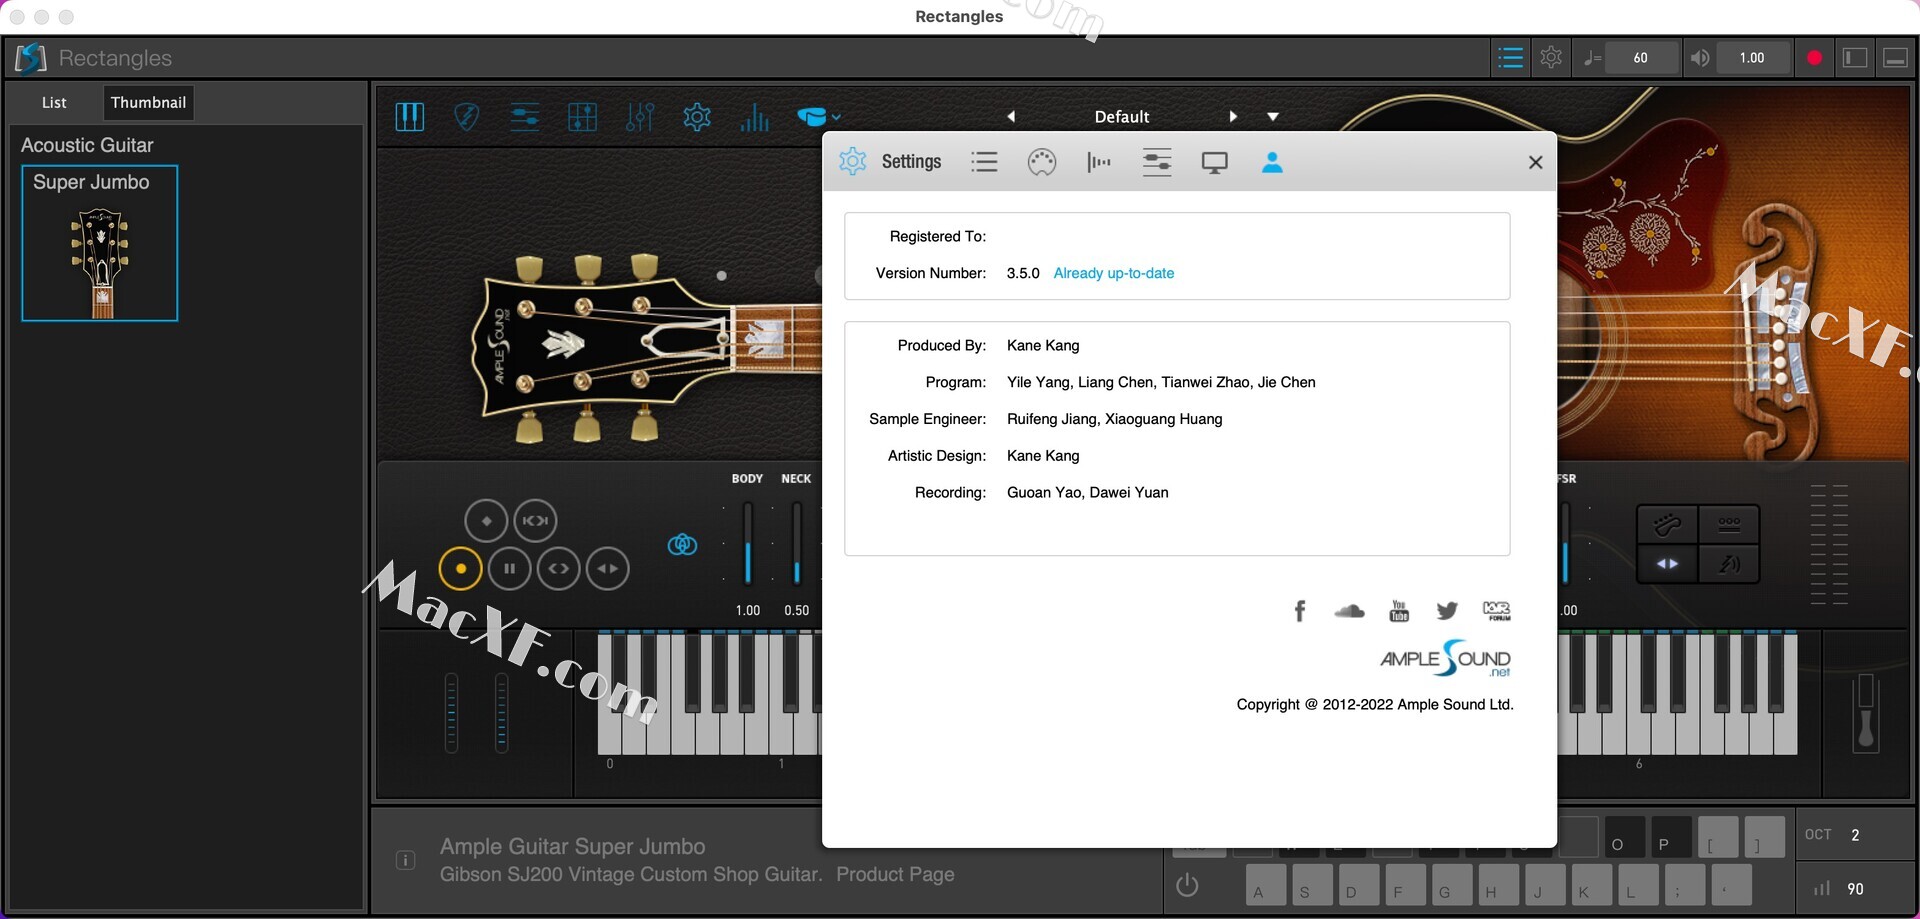Toggle the left sidebar panel visibility
Image resolution: width=1920 pixels, height=919 pixels.
point(1855,58)
